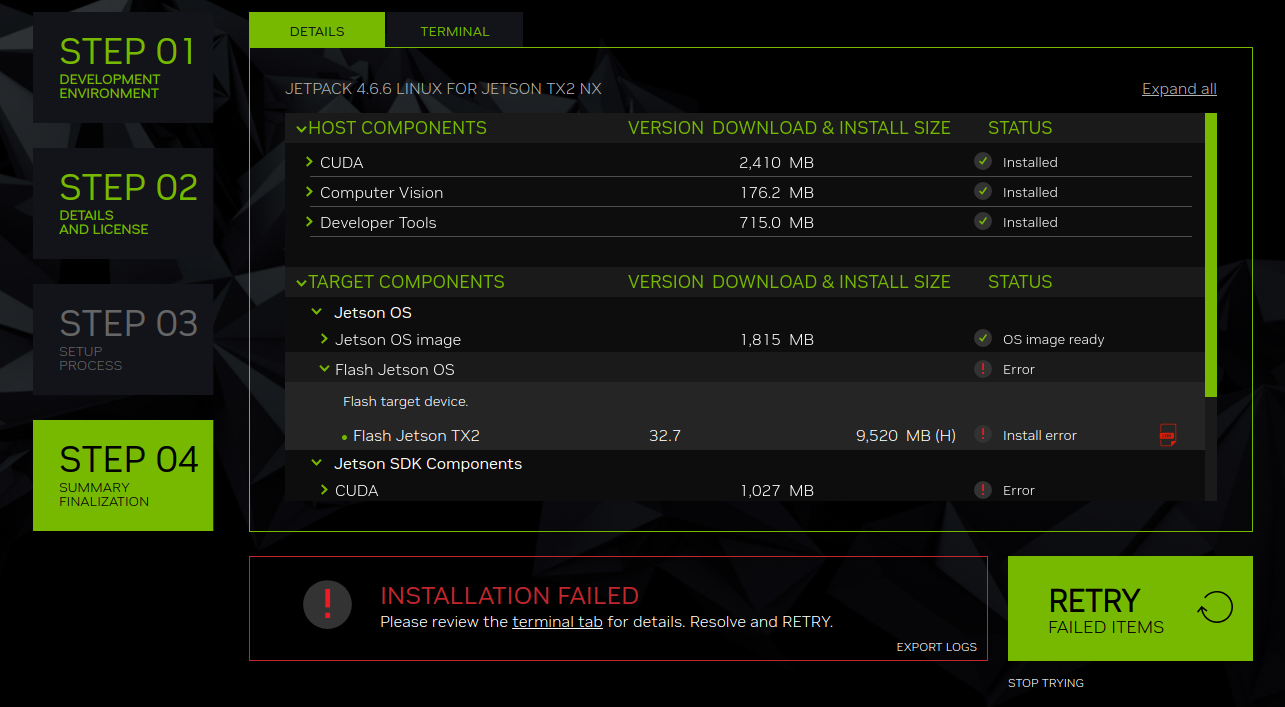Click the Computer Vision installed status icon
1285x707 pixels.
[x=983, y=191]
